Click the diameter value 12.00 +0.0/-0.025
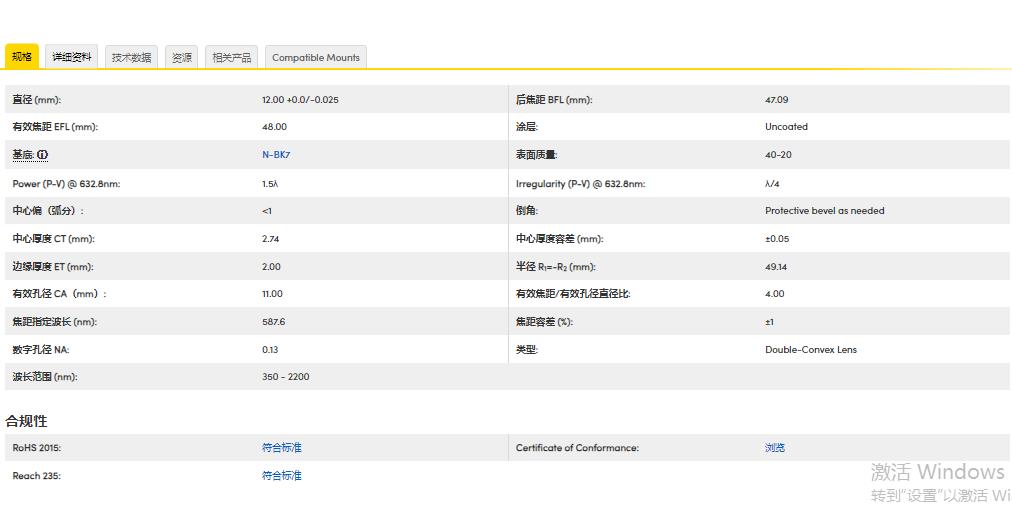The image size is (1012, 516). pyautogui.click(x=299, y=100)
